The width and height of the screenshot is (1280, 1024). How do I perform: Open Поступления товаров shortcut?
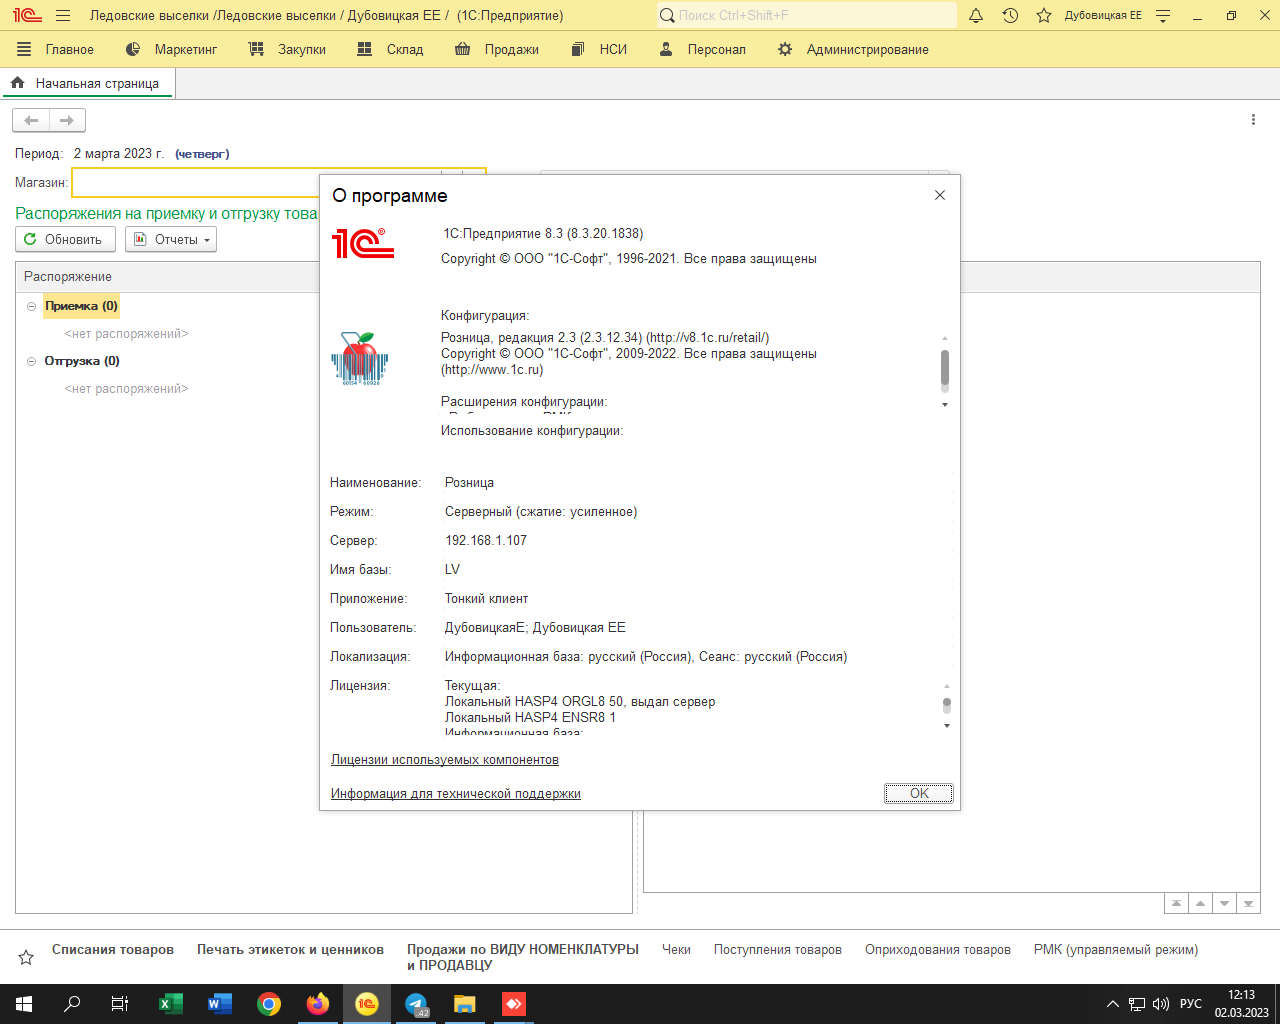pos(778,950)
